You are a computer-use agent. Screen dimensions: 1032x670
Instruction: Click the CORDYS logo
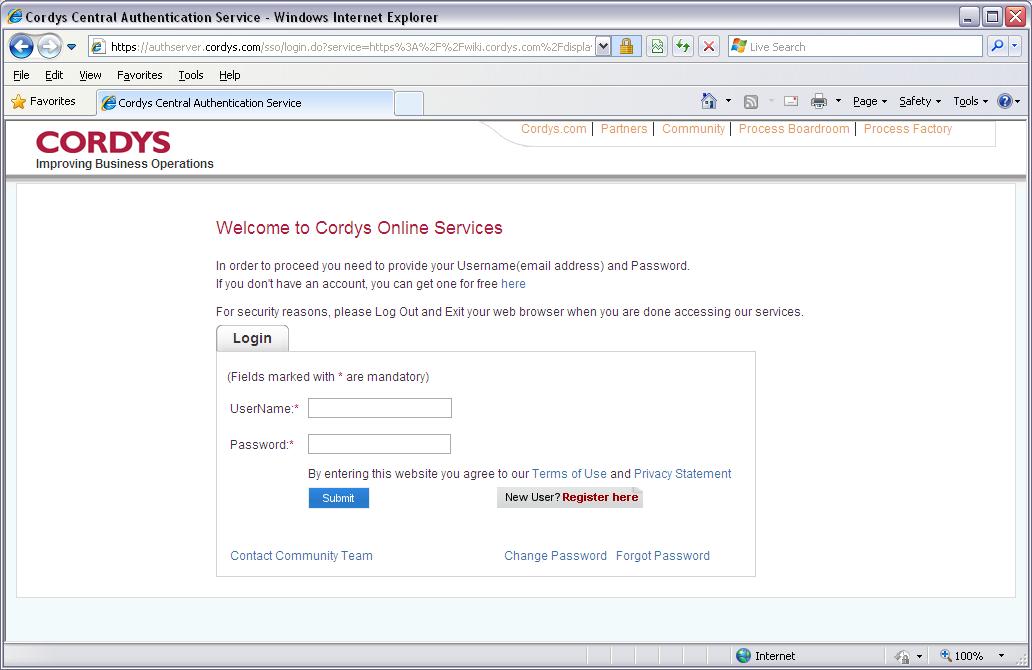(x=103, y=142)
